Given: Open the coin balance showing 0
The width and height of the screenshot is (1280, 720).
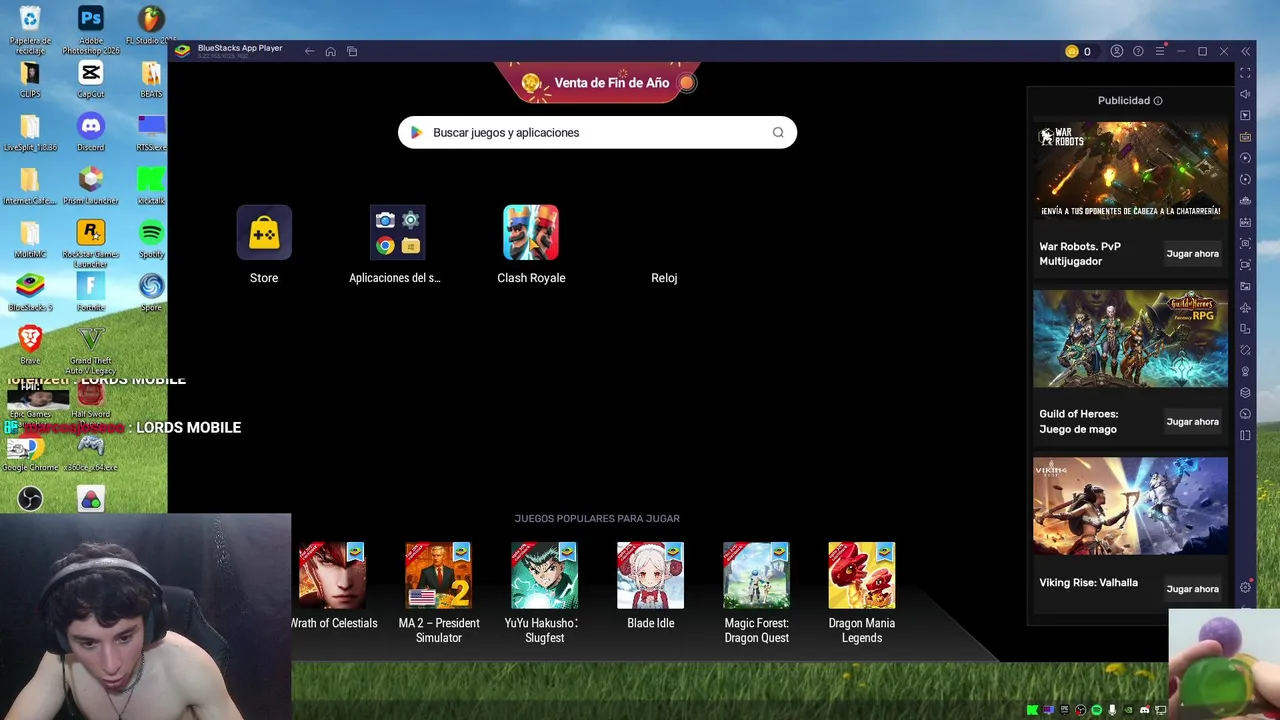Looking at the screenshot, I should pos(1078,51).
